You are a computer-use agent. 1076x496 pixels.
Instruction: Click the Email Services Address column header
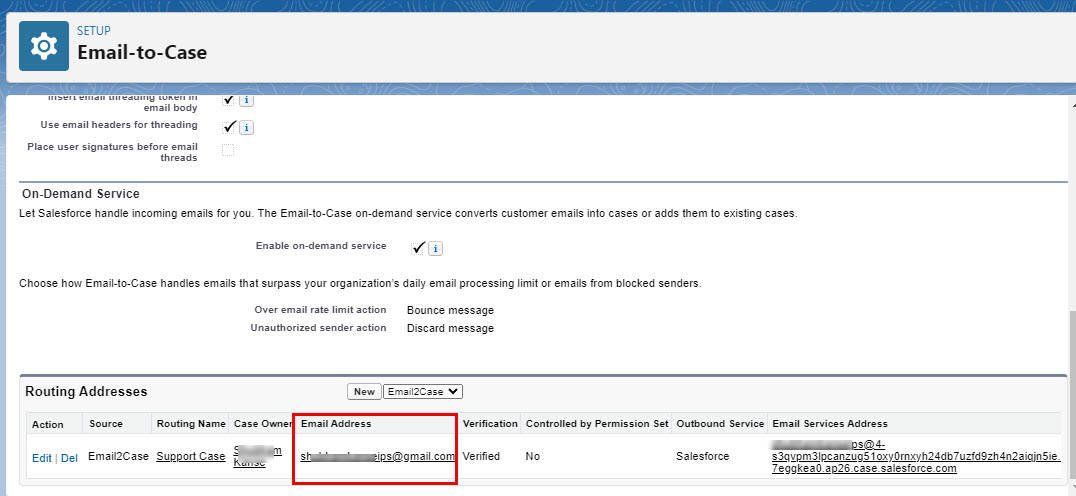point(830,424)
